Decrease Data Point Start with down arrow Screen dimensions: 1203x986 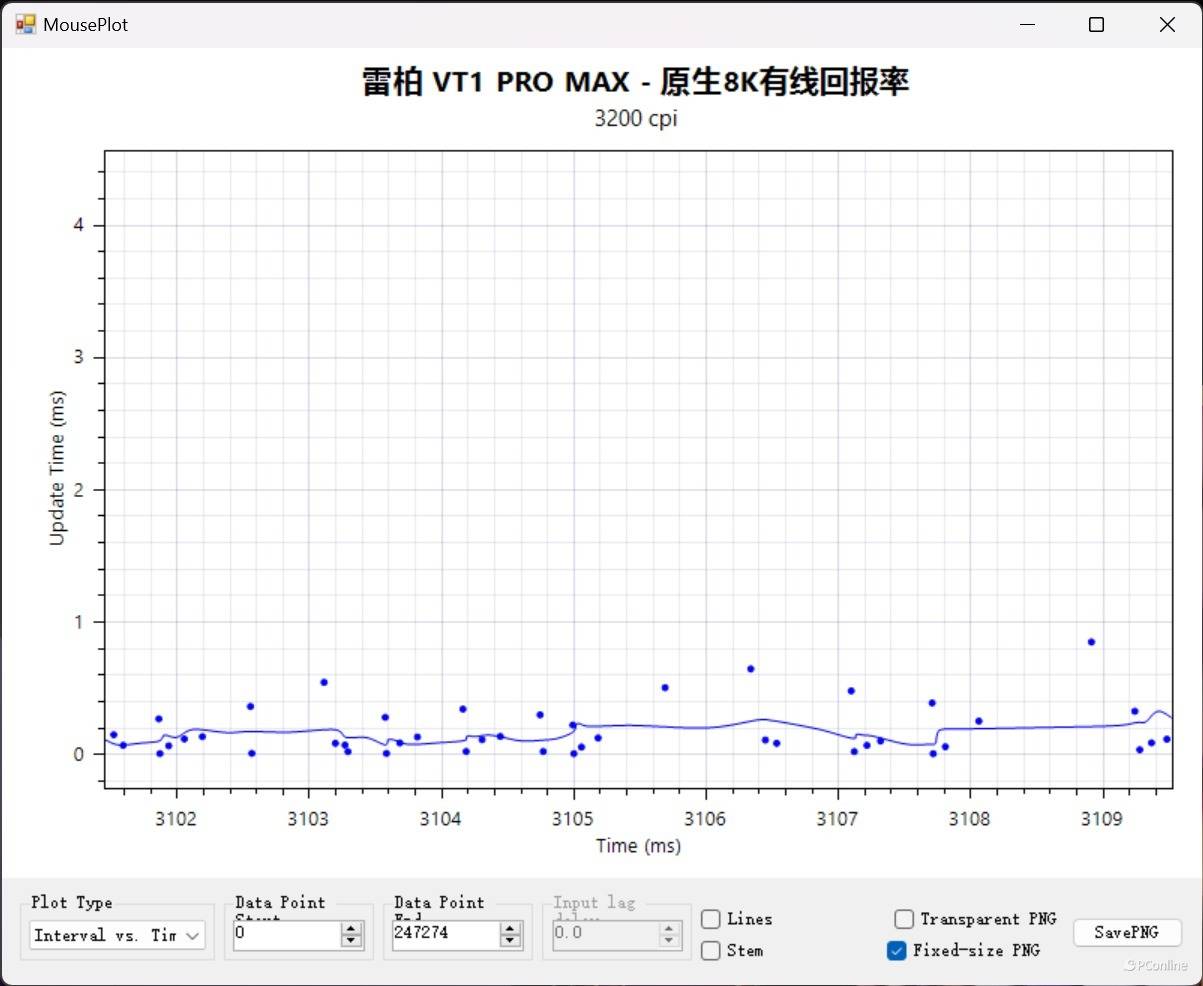[x=351, y=942]
